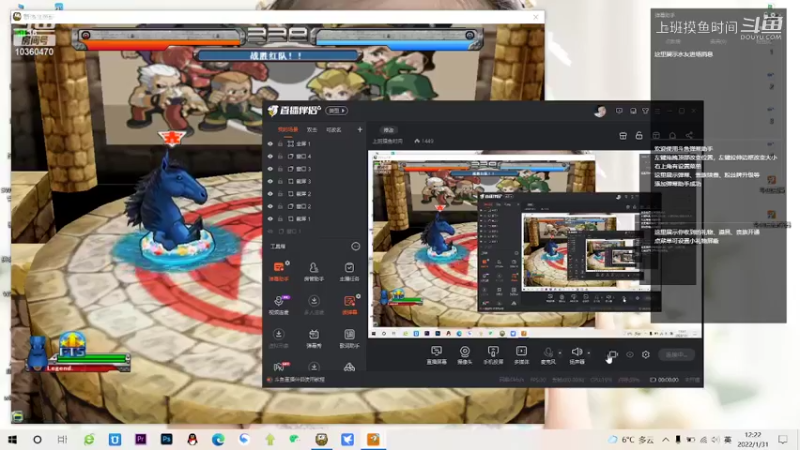Open the 多人连麦 tool icon

click(x=314, y=305)
